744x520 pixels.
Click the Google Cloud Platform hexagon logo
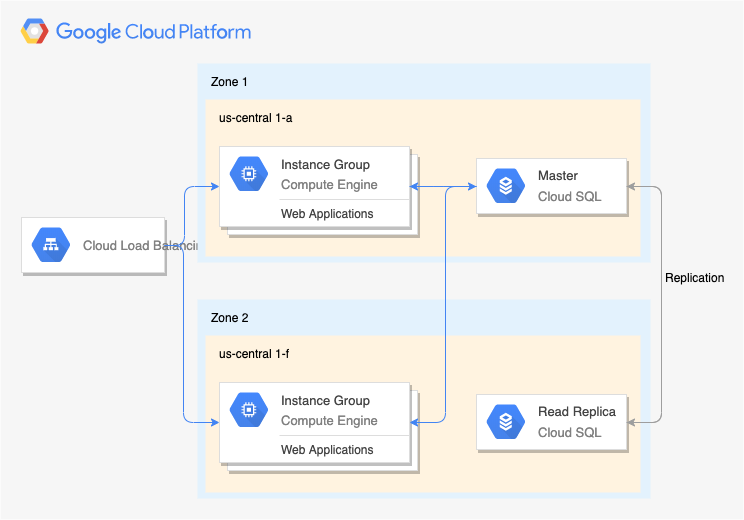pyautogui.click(x=35, y=31)
